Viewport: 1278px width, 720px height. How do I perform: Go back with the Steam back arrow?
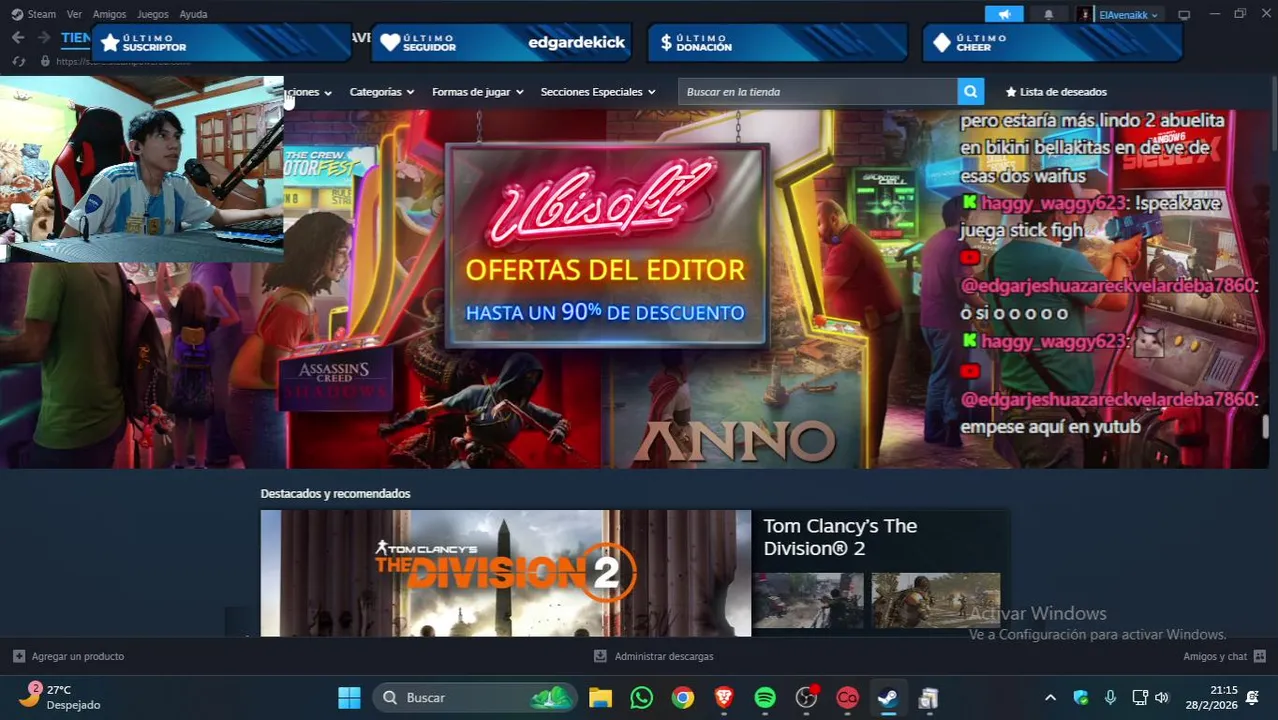(18, 37)
